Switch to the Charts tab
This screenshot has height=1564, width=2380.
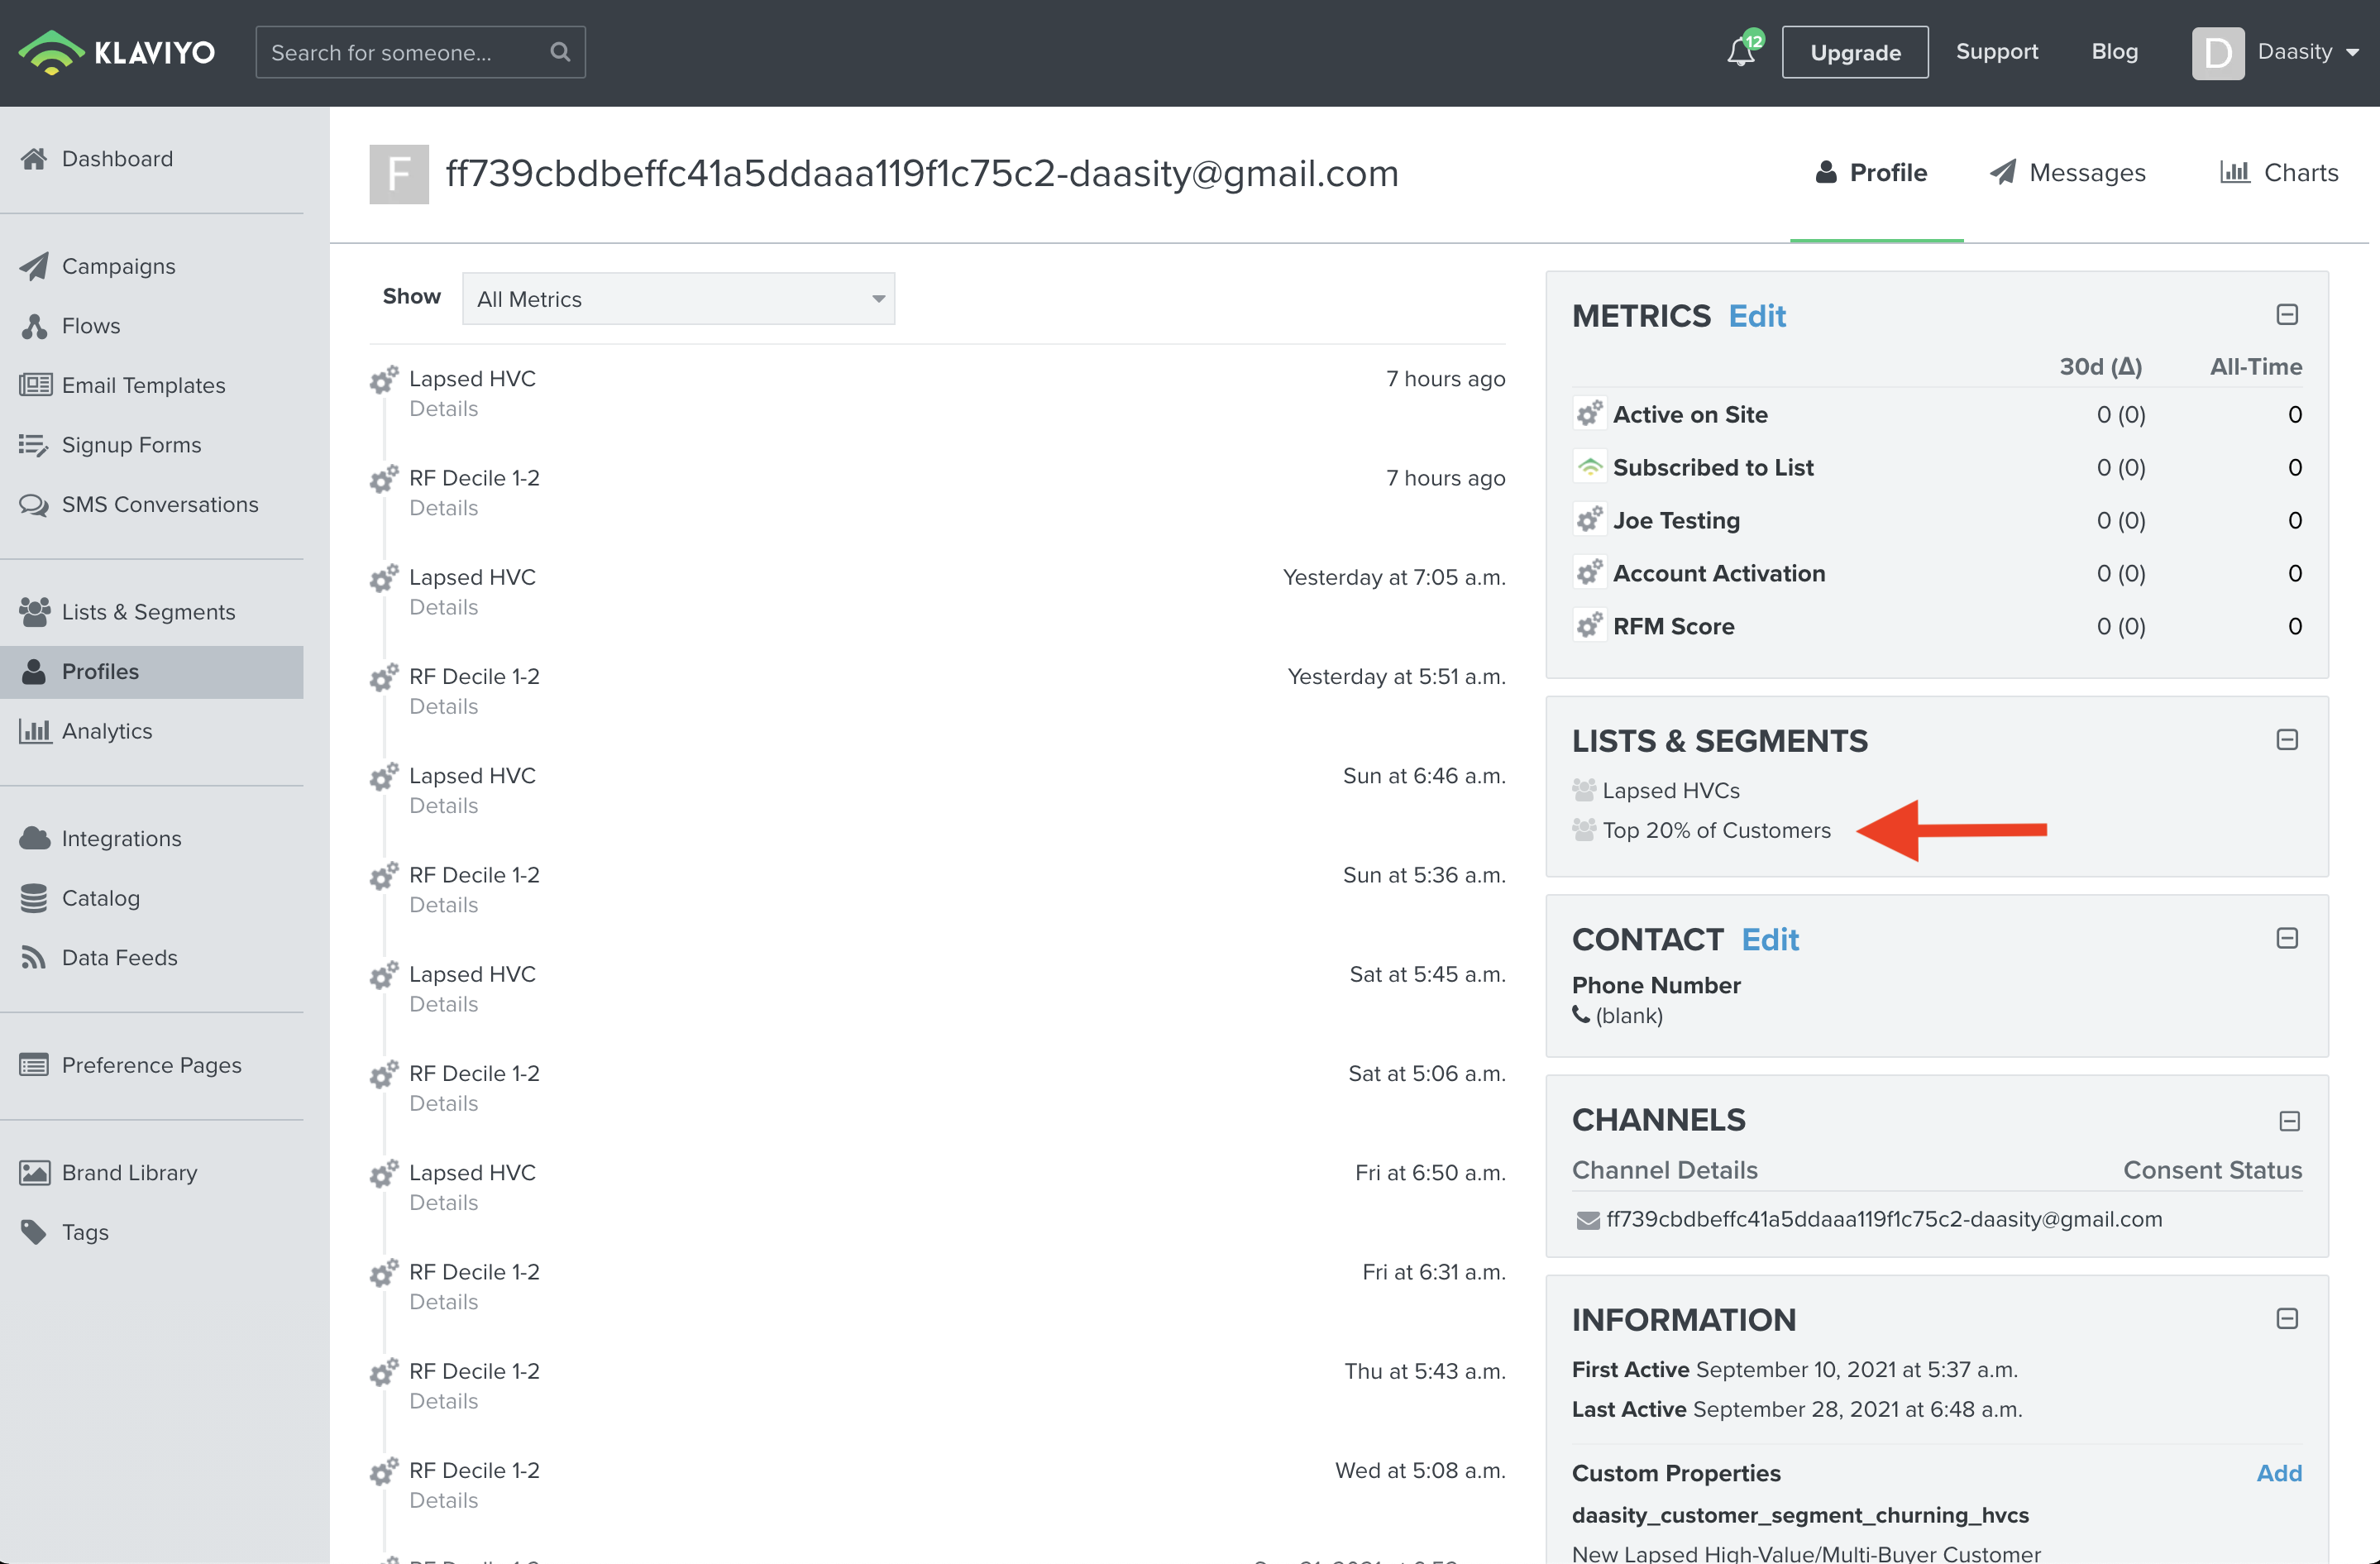[2278, 173]
